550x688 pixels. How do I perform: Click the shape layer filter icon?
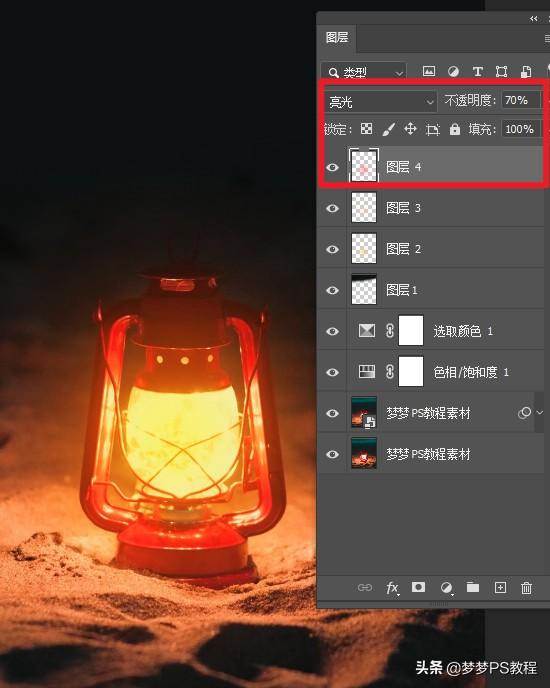pyautogui.click(x=502, y=71)
